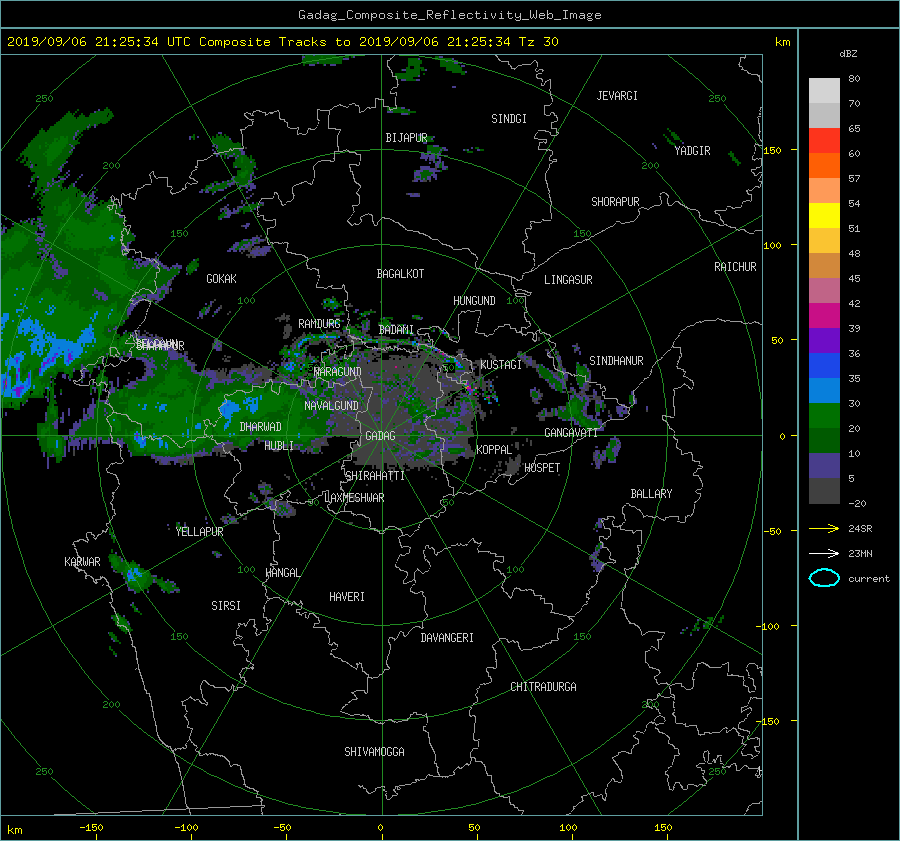Click the LAXMESHWAR city label
The height and width of the screenshot is (841, 900).
(354, 498)
